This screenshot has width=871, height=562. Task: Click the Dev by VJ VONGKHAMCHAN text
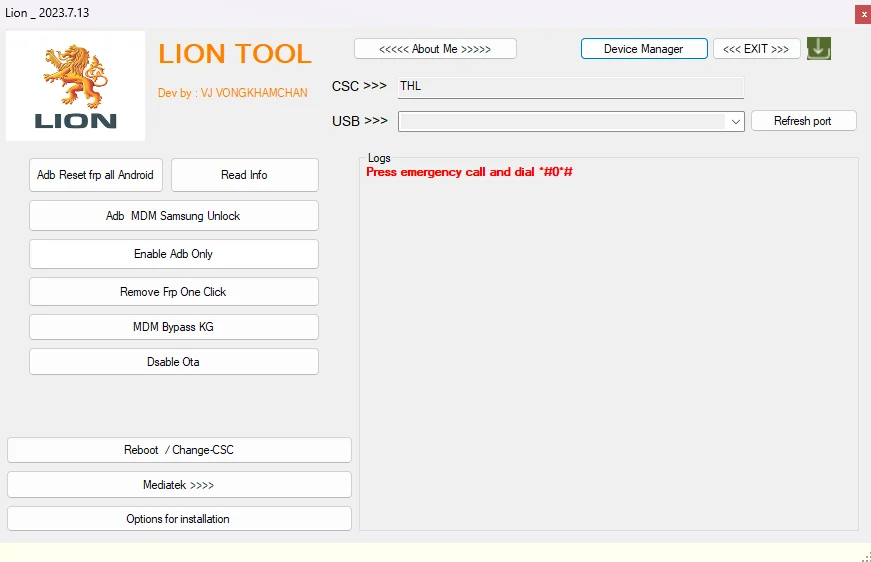(232, 93)
